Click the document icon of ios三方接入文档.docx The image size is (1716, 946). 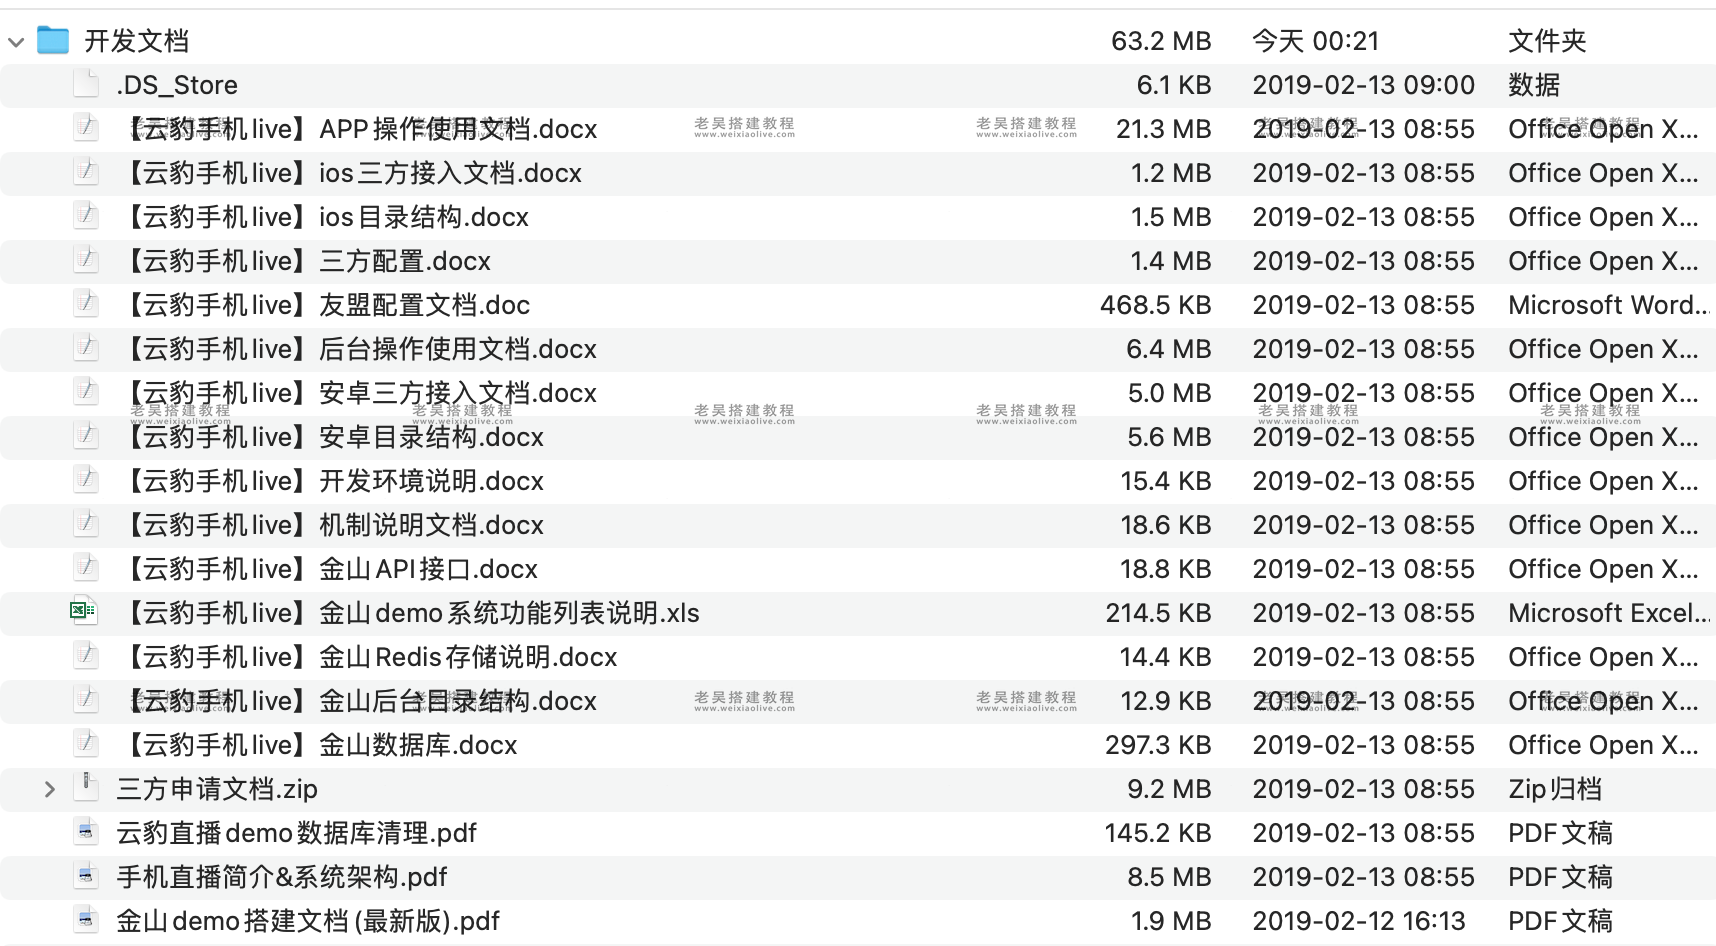click(85, 173)
